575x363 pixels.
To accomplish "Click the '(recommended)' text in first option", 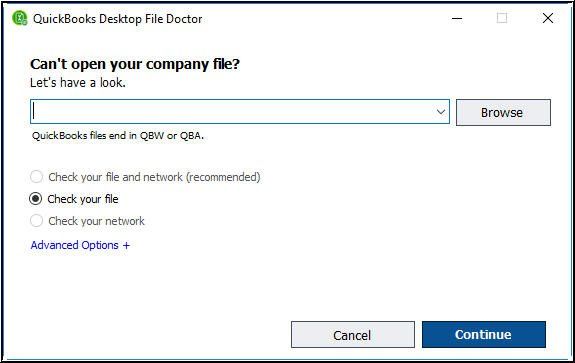I will pyautogui.click(x=223, y=177).
